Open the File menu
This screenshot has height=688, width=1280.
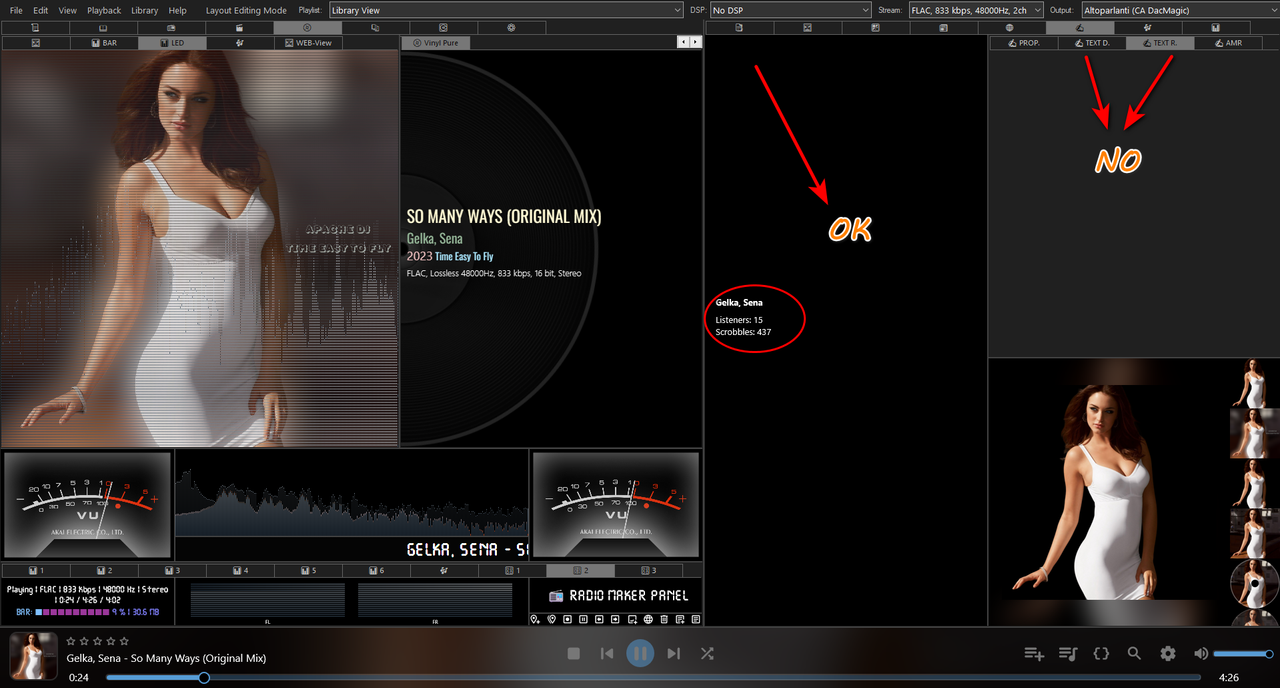pyautogui.click(x=16, y=10)
